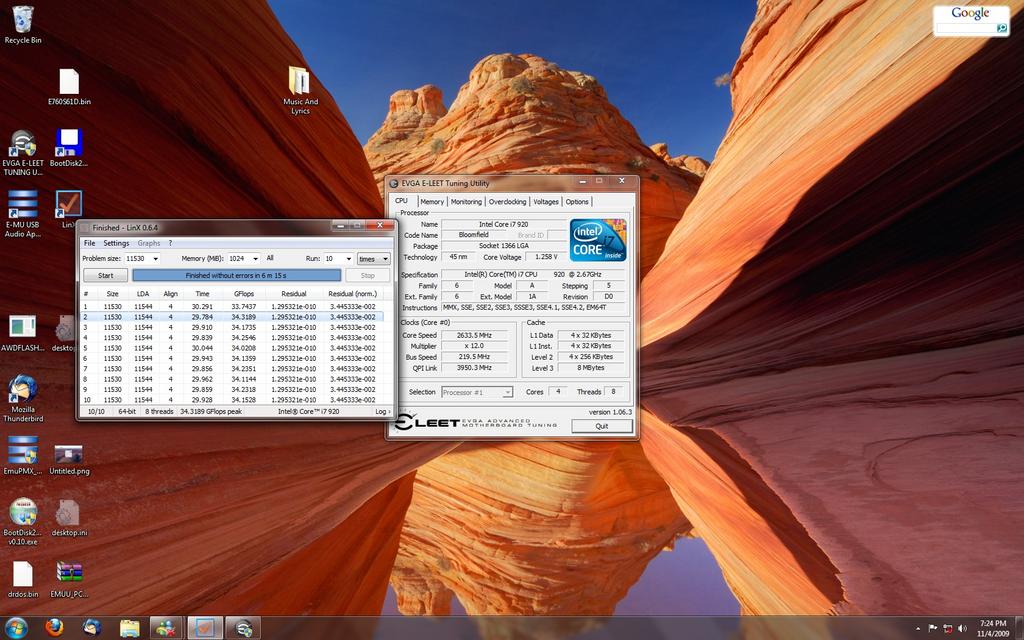Click the 'Finished without errors' progress bar
Viewport: 1024px width, 640px height.
point(236,276)
